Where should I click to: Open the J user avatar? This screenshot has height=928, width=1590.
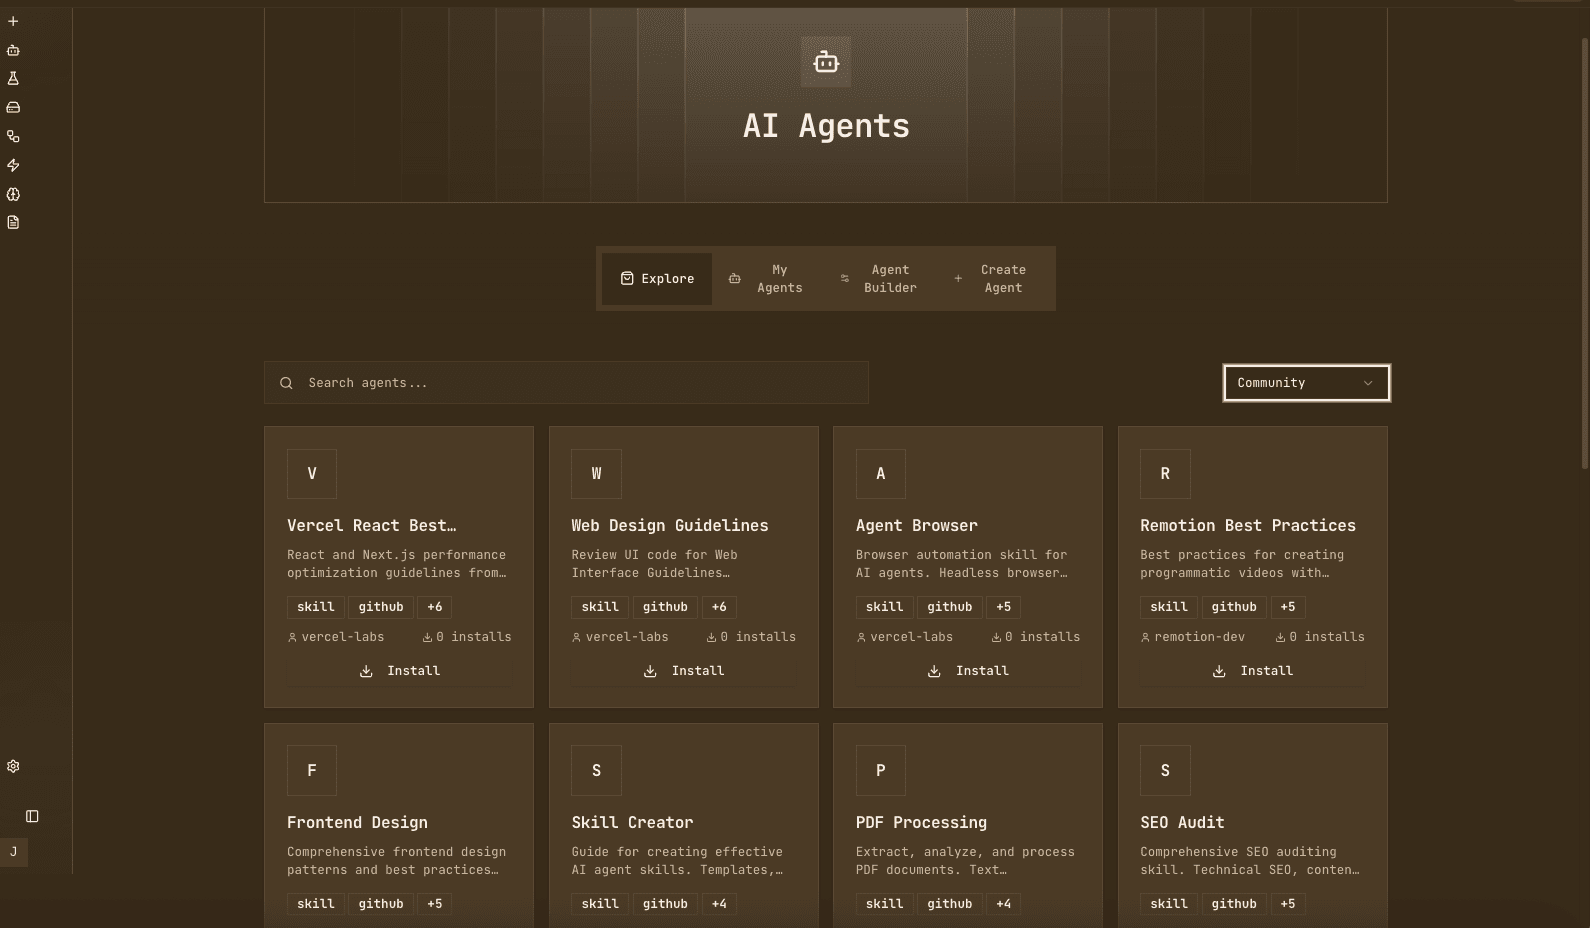point(13,852)
